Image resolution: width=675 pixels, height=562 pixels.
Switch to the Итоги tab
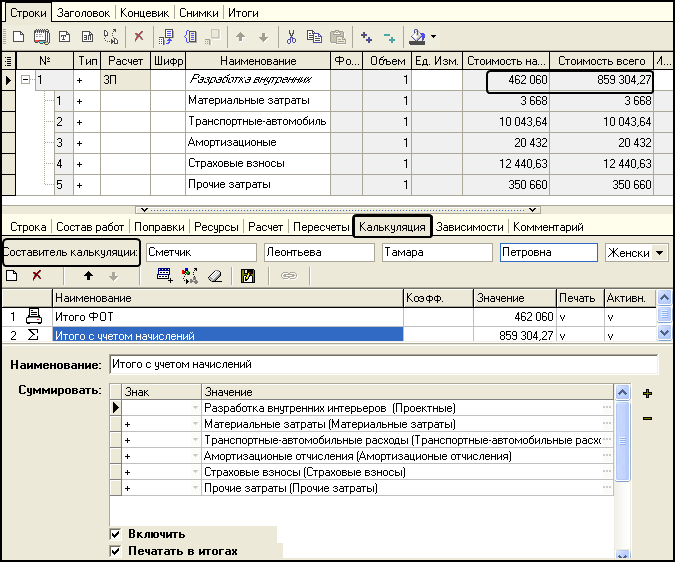pos(243,13)
